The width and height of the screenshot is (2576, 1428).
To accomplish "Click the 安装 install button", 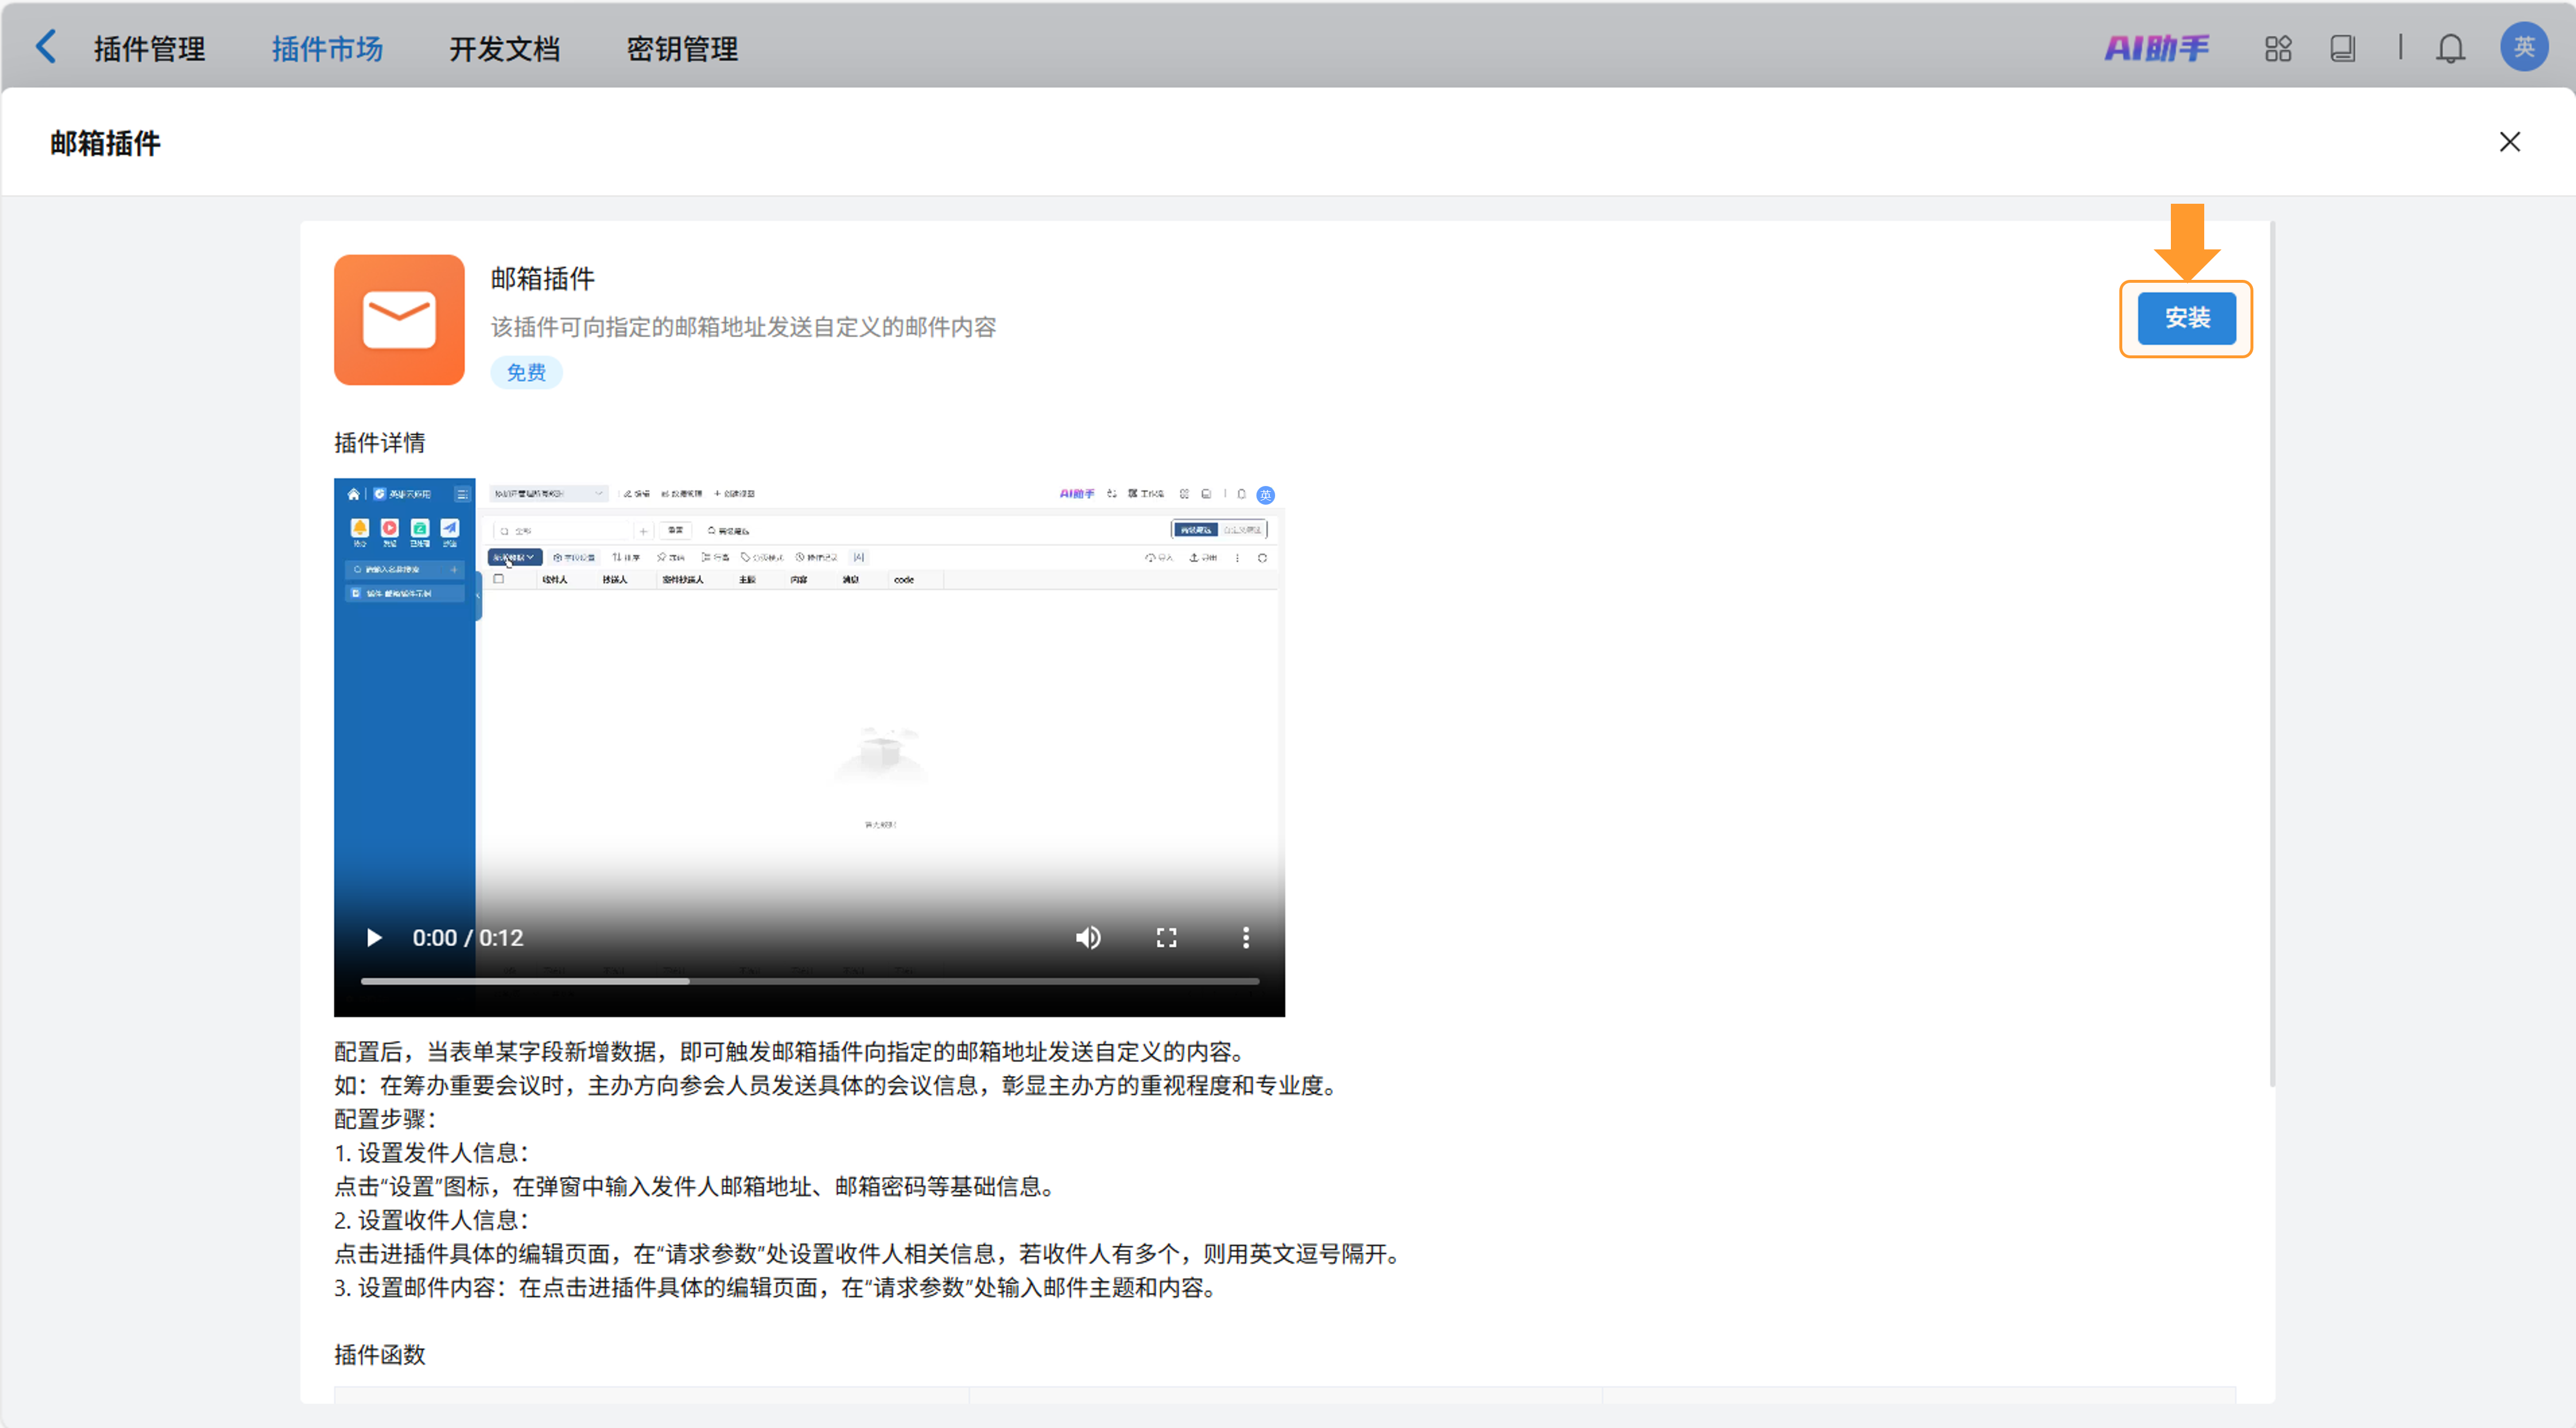I will [2186, 318].
